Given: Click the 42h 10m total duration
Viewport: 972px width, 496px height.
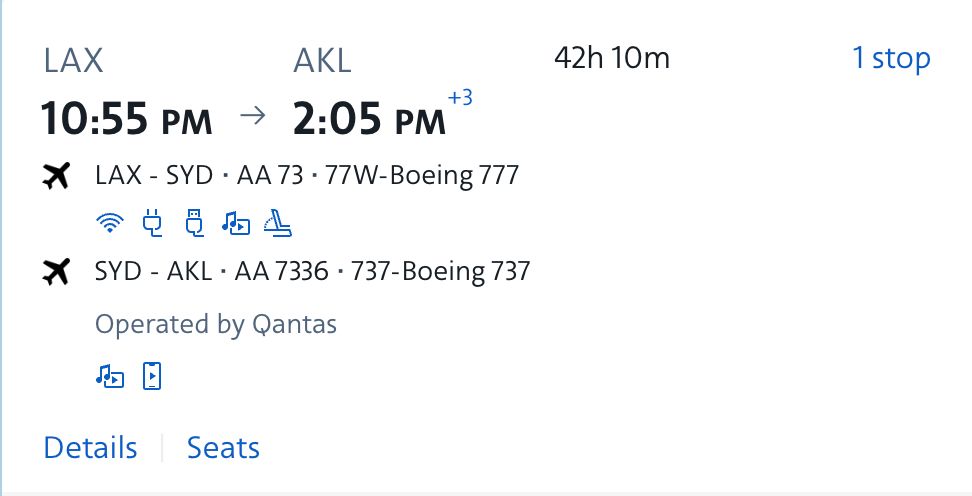Looking at the screenshot, I should point(611,59).
